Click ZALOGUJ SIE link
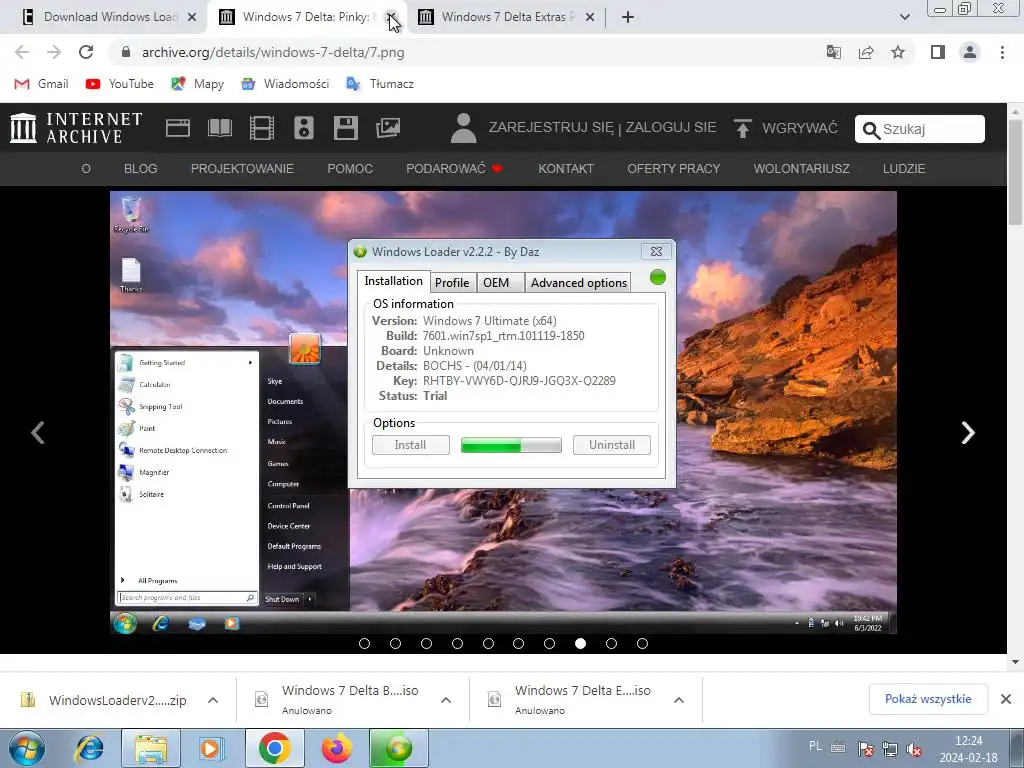Image resolution: width=1024 pixels, height=768 pixels. (x=671, y=127)
